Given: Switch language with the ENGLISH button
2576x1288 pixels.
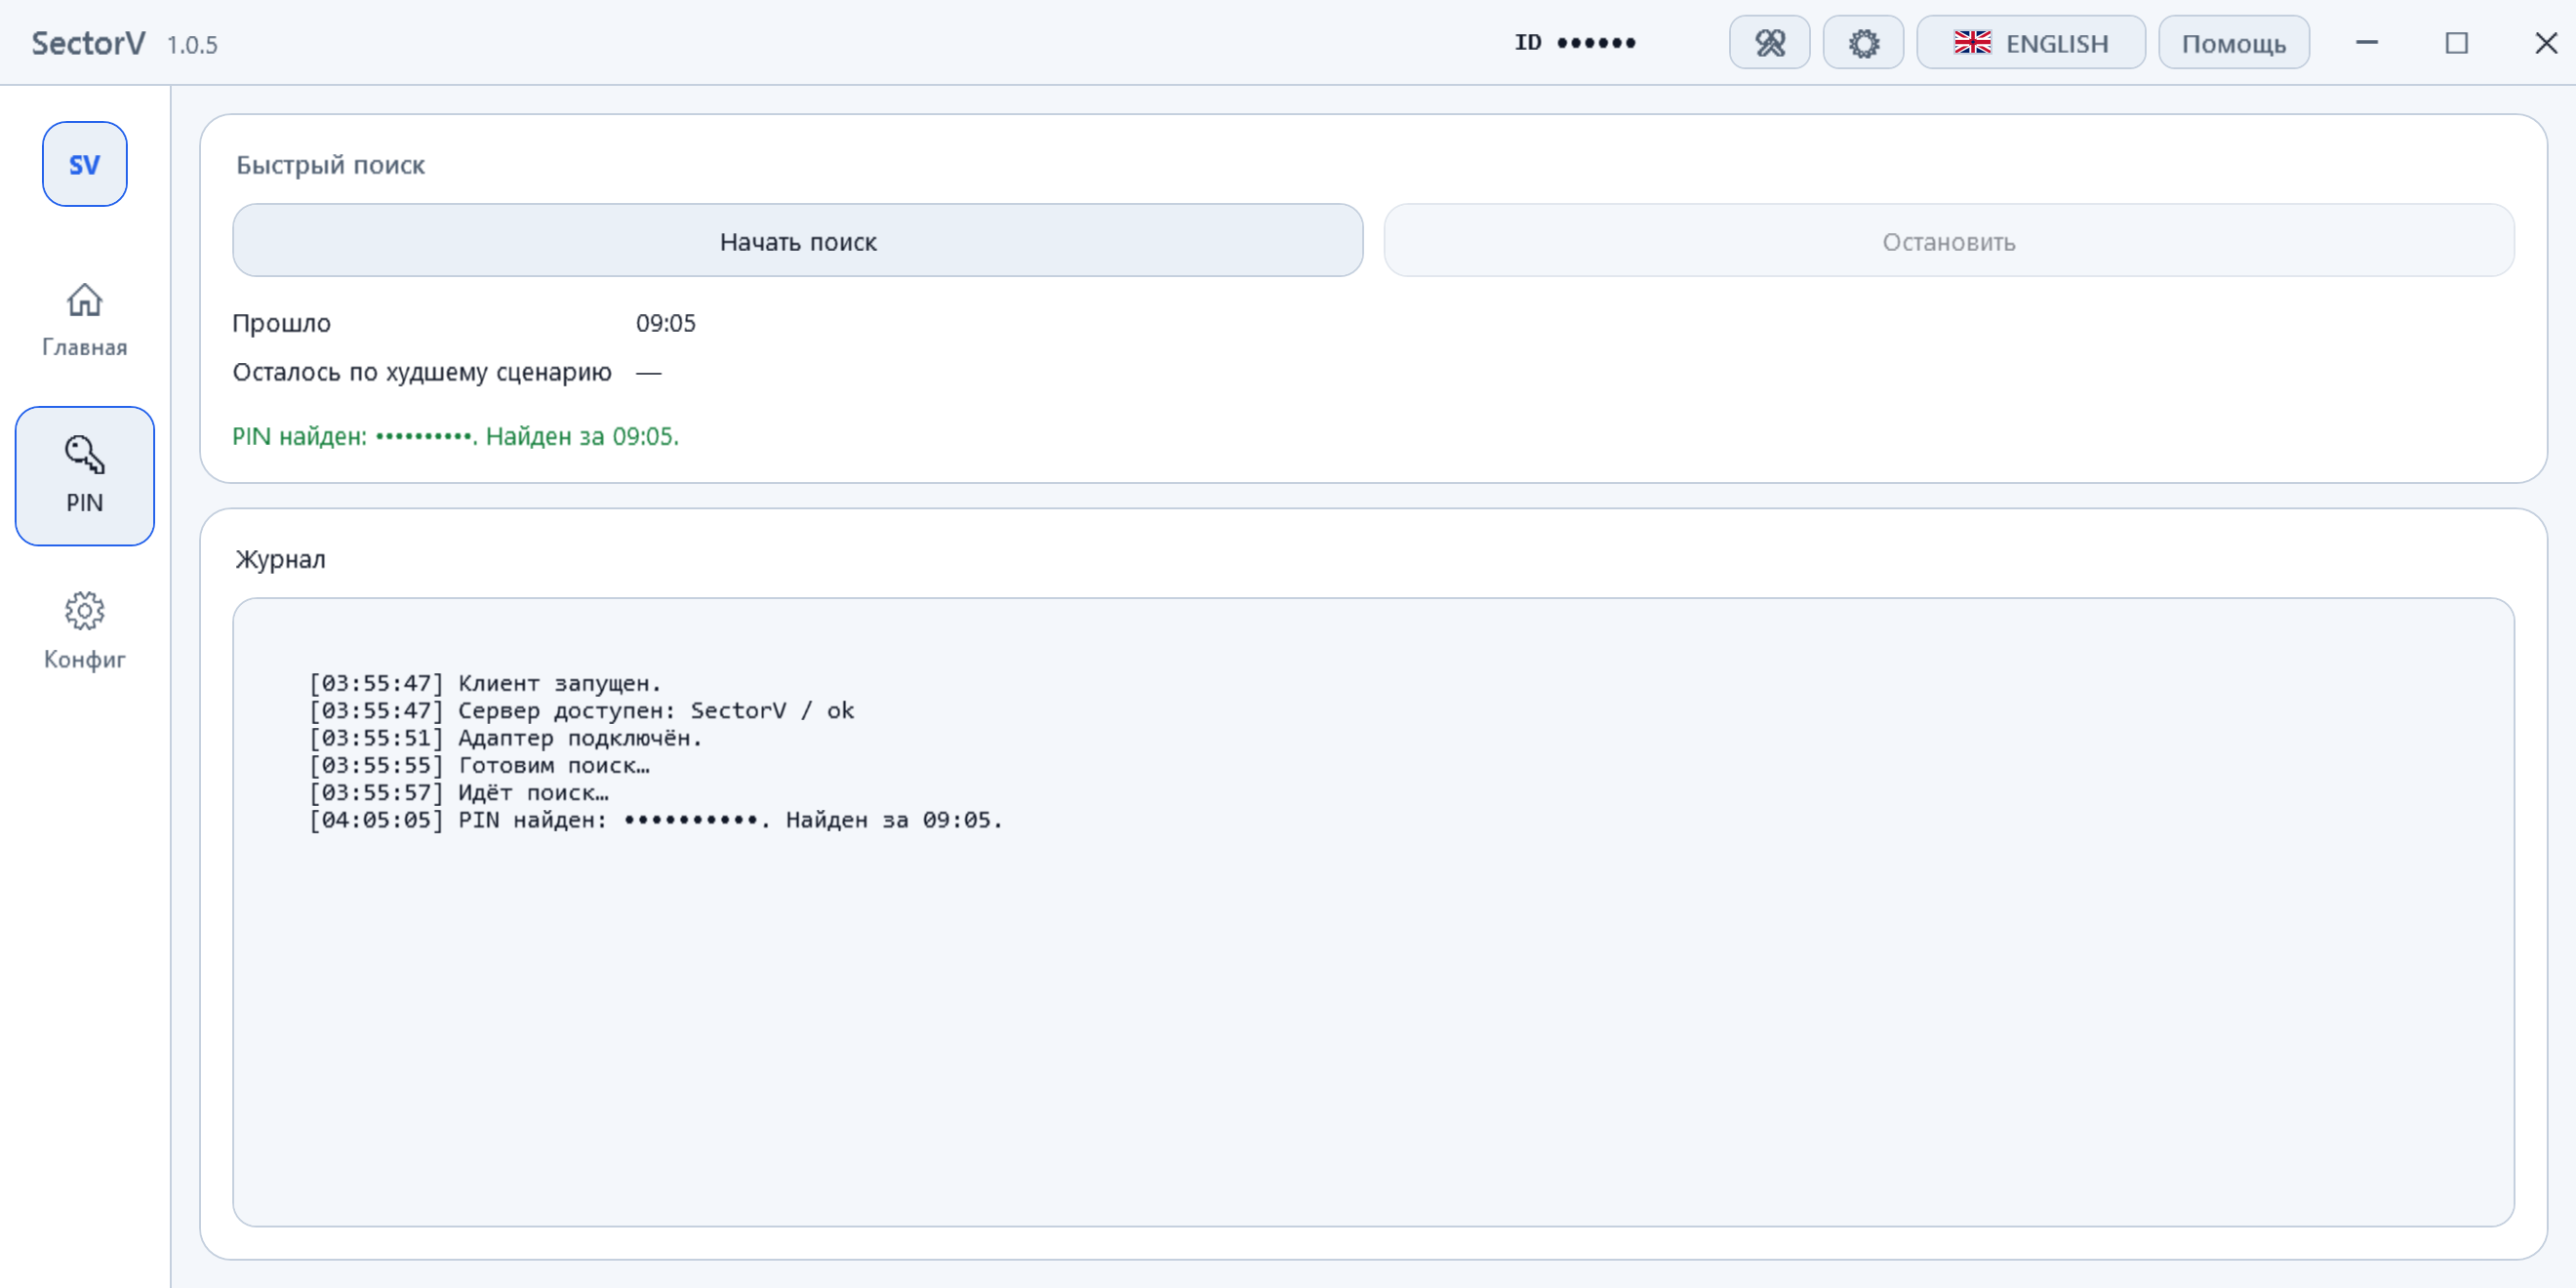Looking at the screenshot, I should pos(2030,43).
